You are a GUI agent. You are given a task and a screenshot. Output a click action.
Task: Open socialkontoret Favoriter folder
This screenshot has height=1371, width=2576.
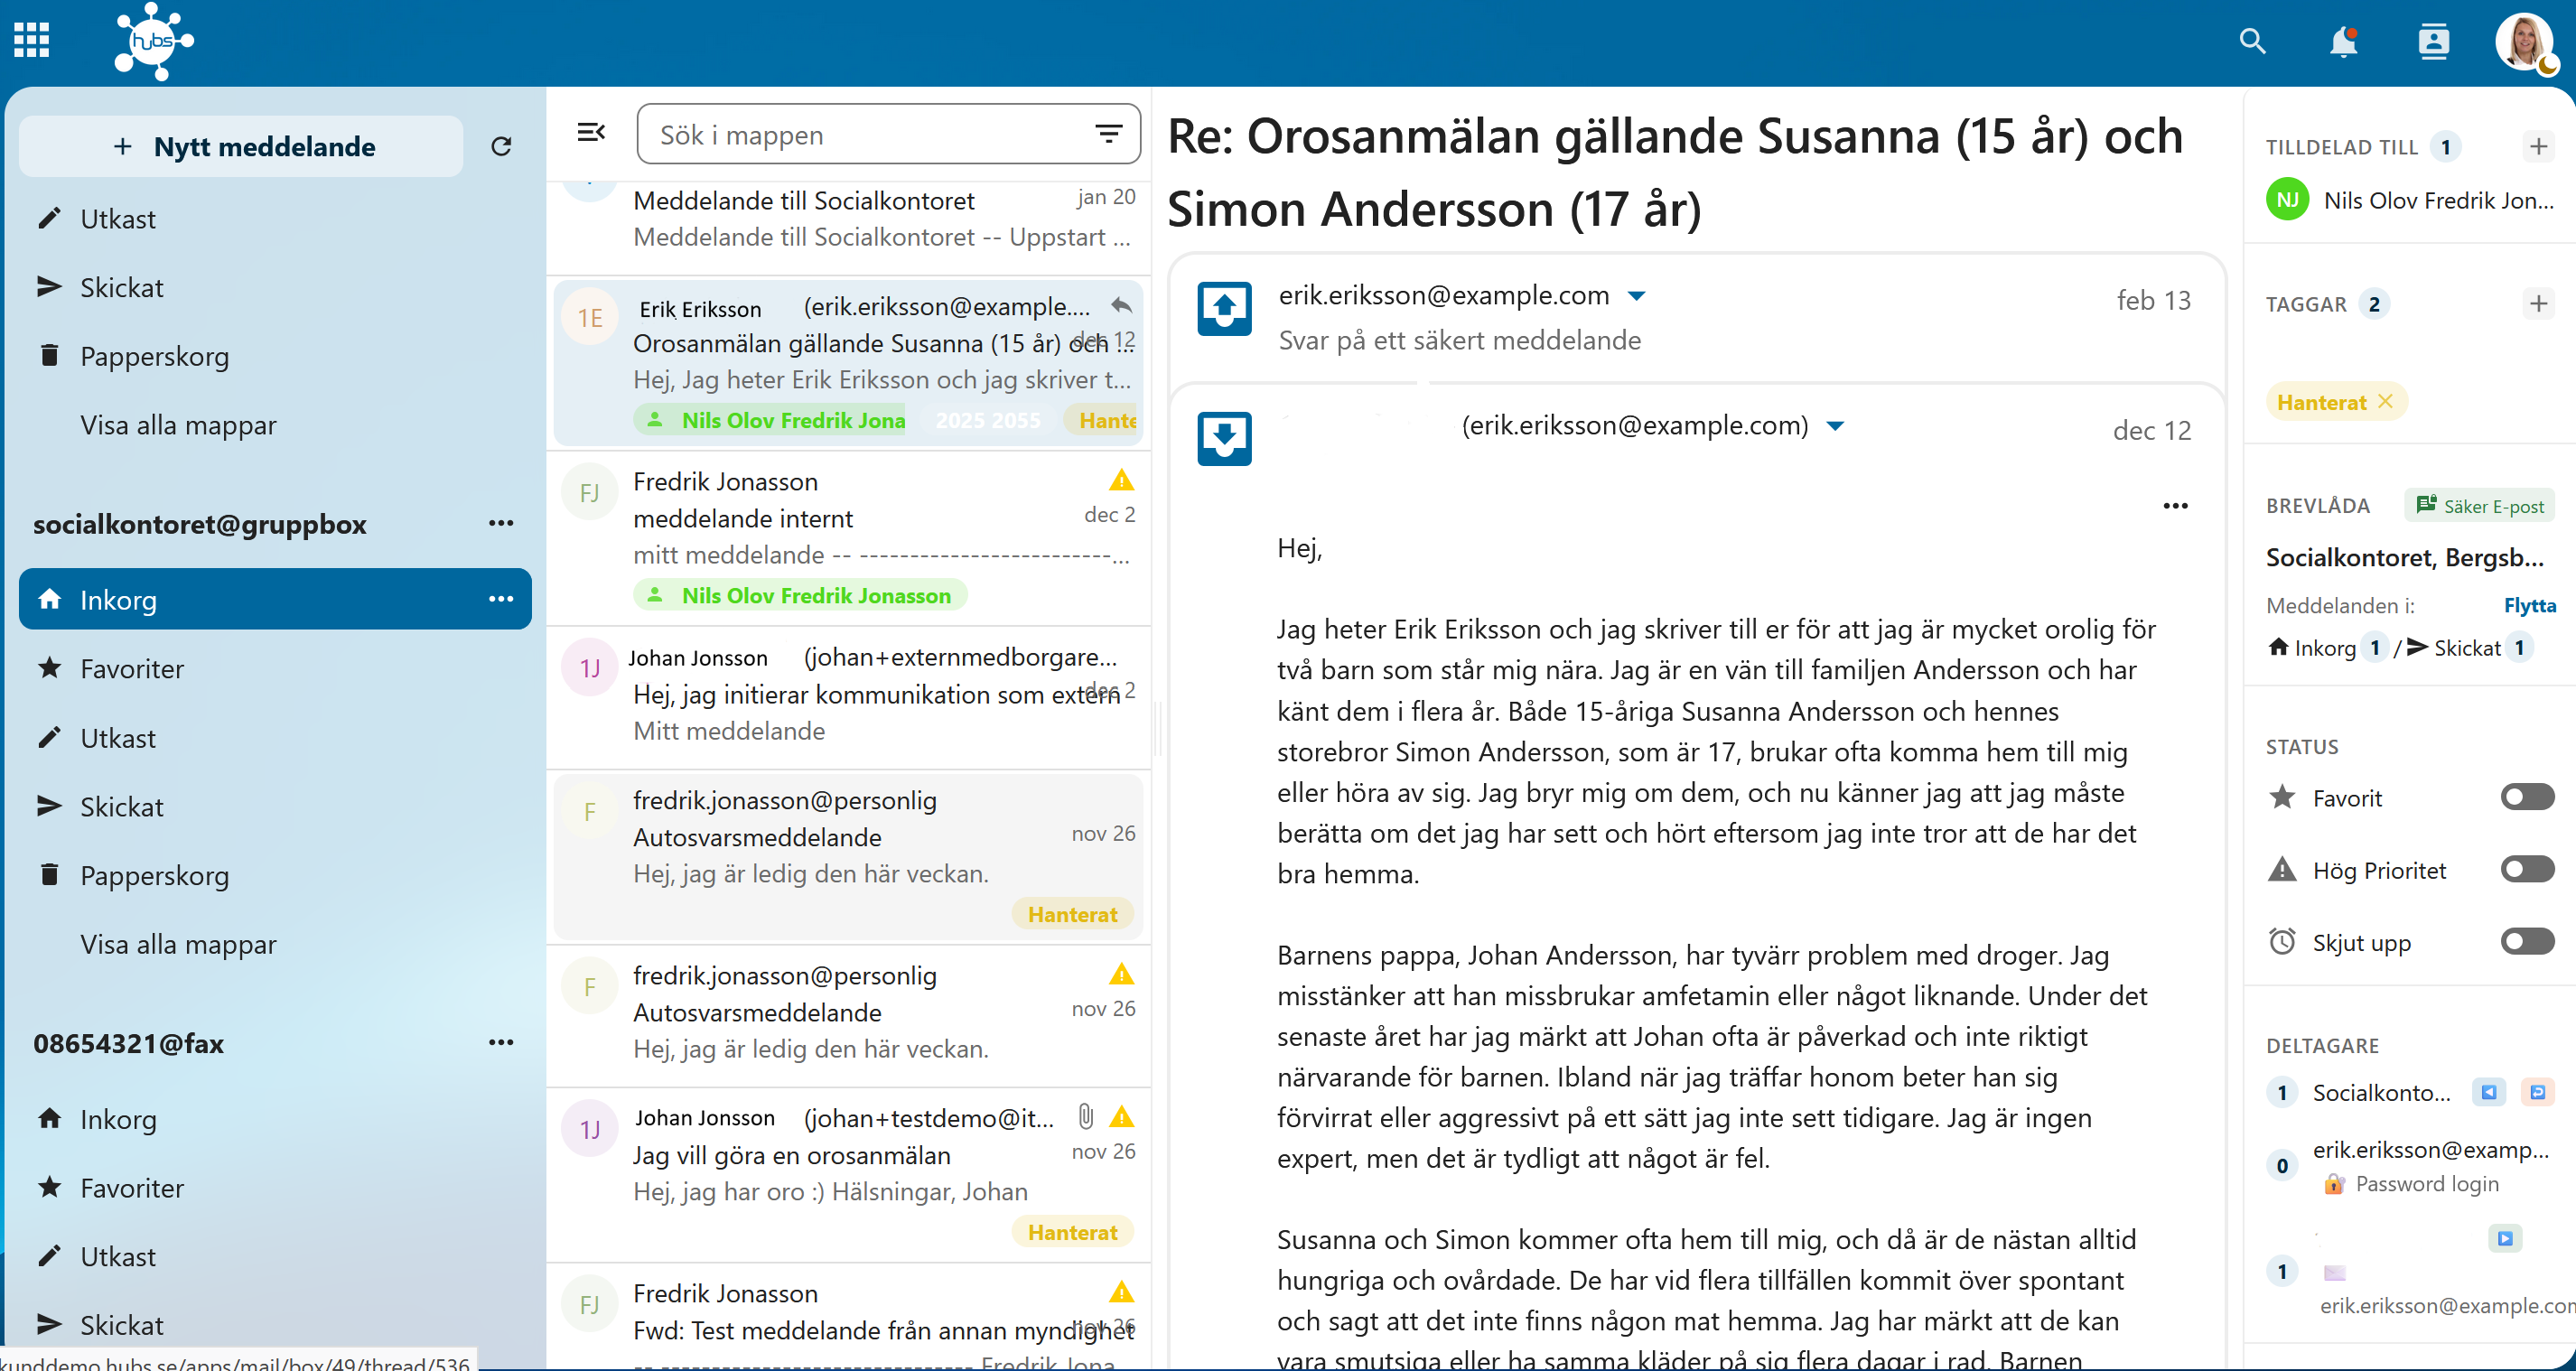coord(276,668)
